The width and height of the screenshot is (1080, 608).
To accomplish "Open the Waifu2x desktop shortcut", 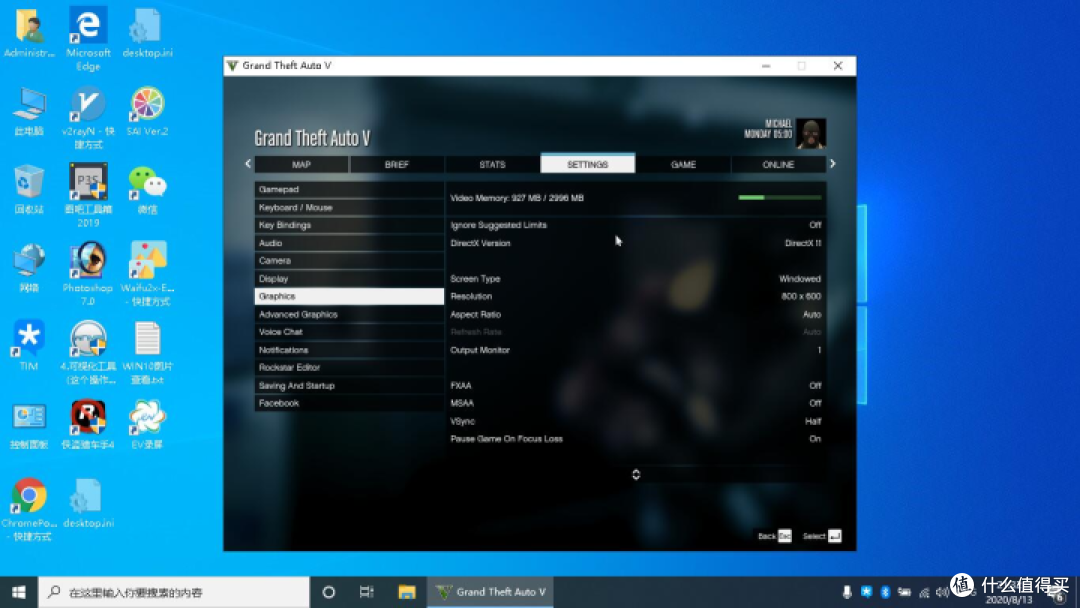I will pos(147,273).
